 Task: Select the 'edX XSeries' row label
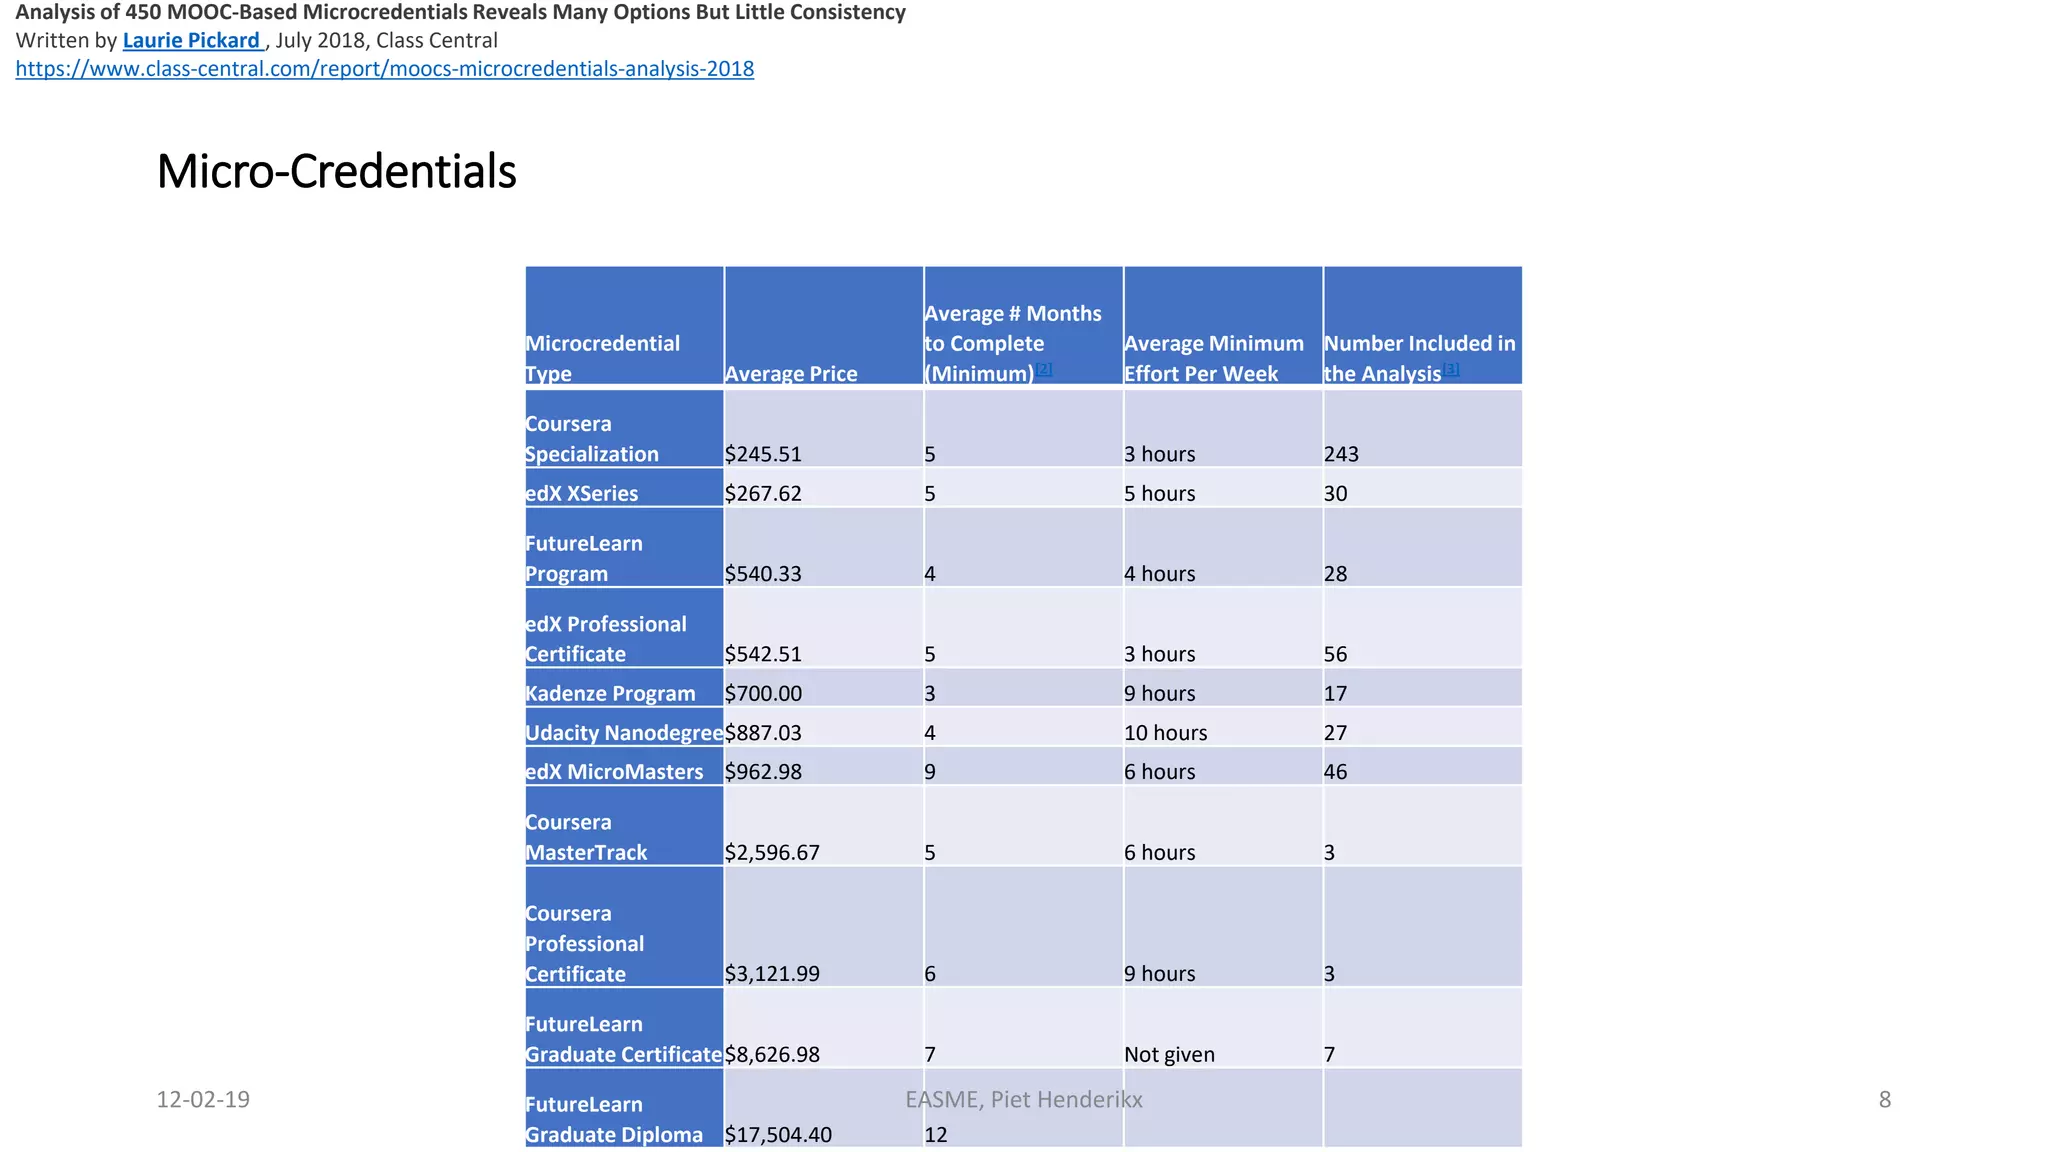624,487
